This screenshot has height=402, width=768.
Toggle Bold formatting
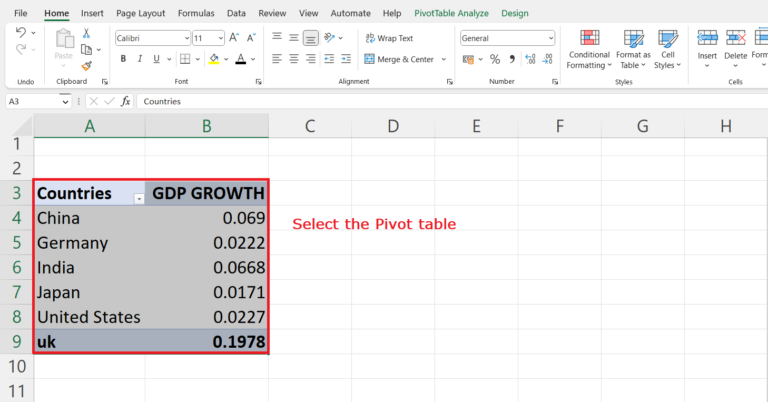point(123,59)
